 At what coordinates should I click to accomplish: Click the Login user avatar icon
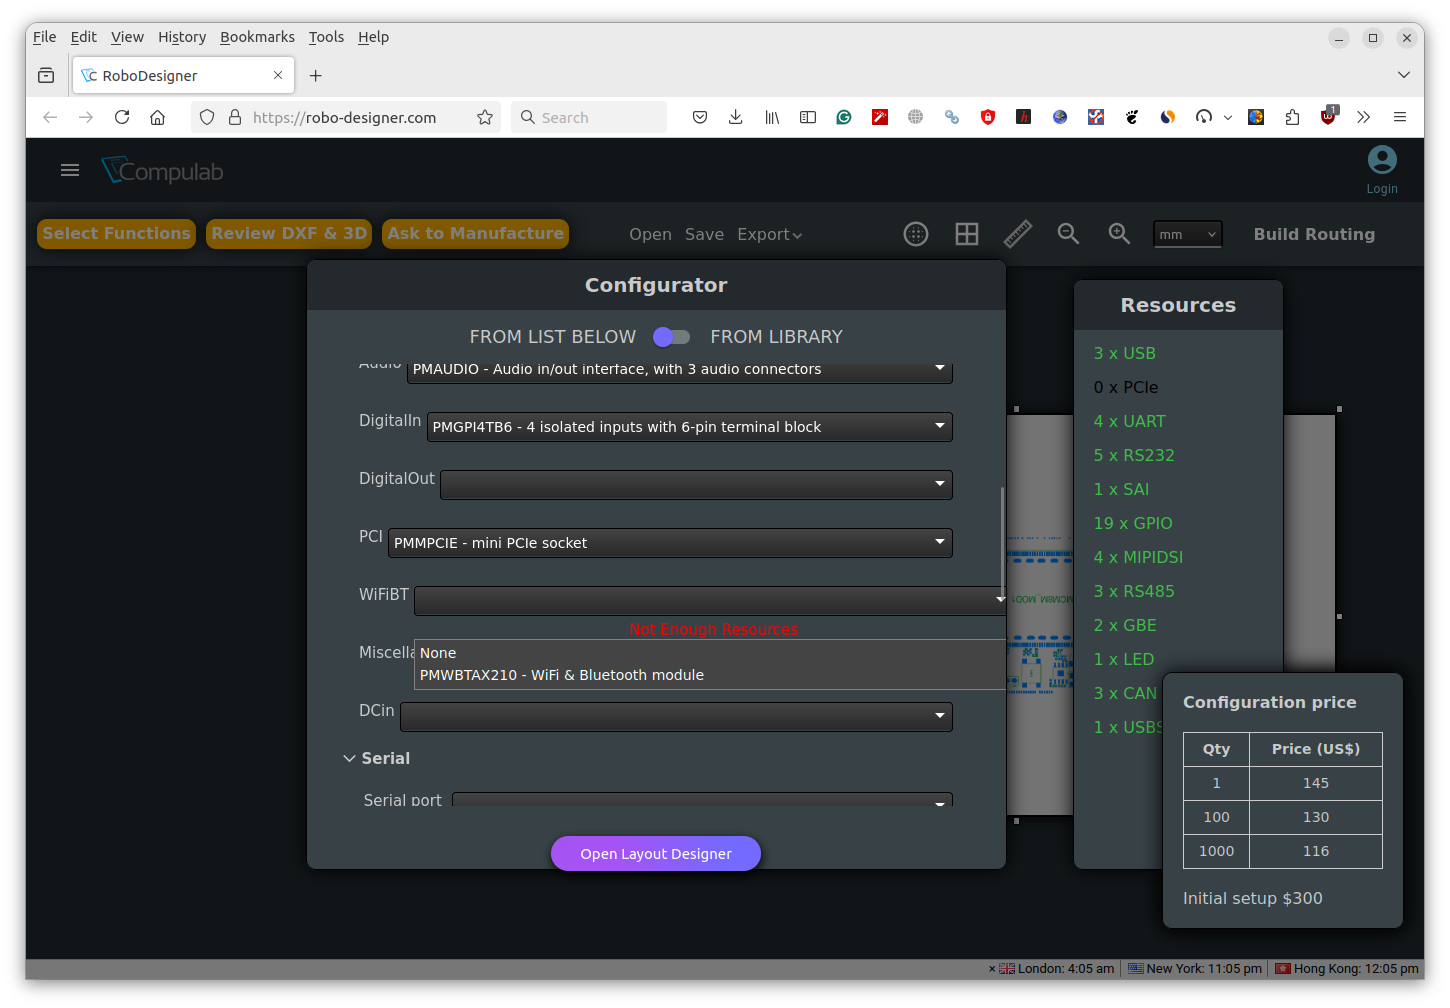(x=1382, y=160)
